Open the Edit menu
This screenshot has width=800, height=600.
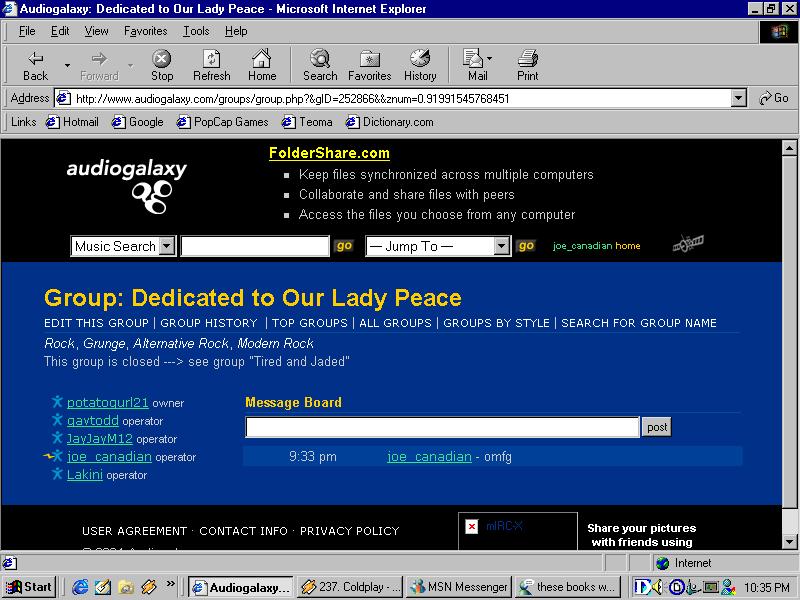click(60, 31)
